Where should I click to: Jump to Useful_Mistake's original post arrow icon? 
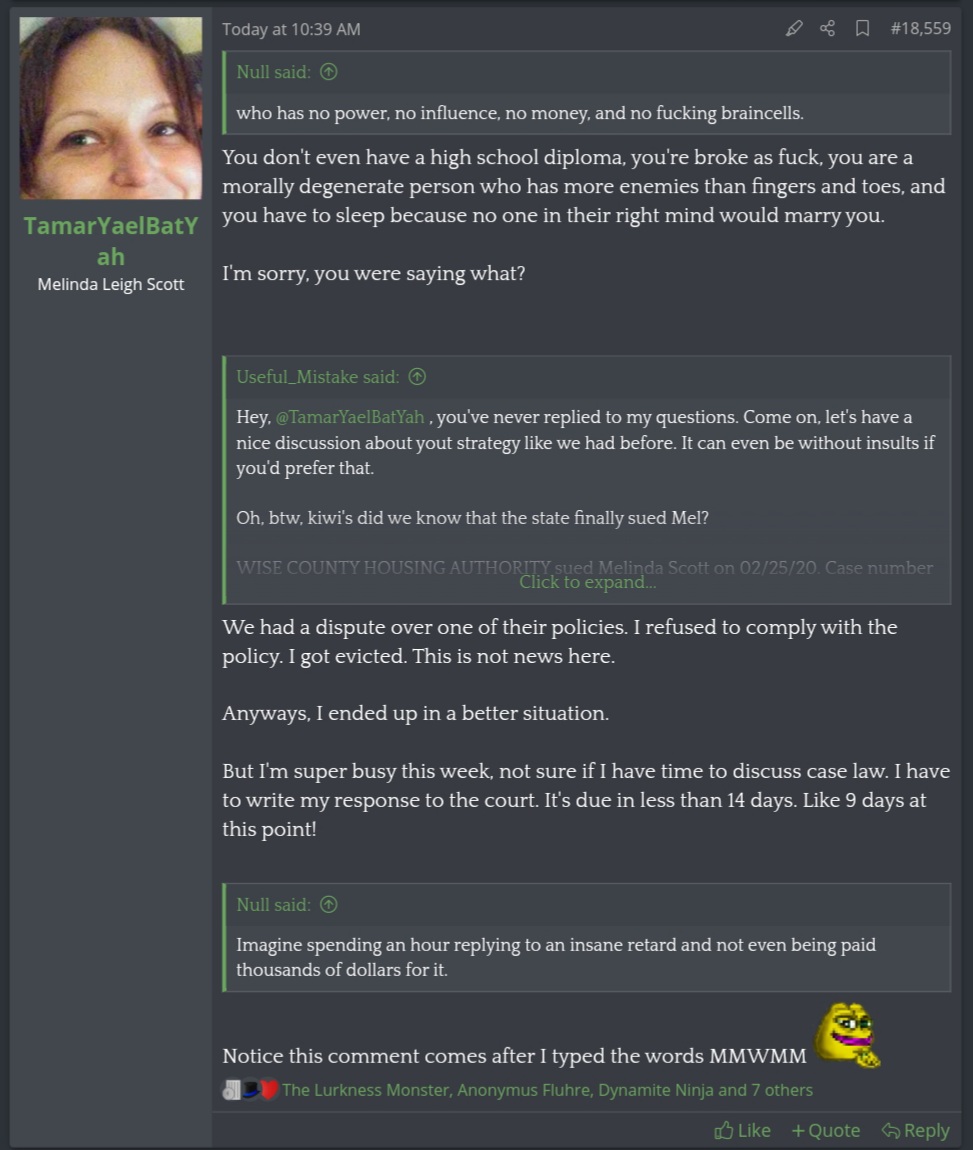pyautogui.click(x=417, y=377)
